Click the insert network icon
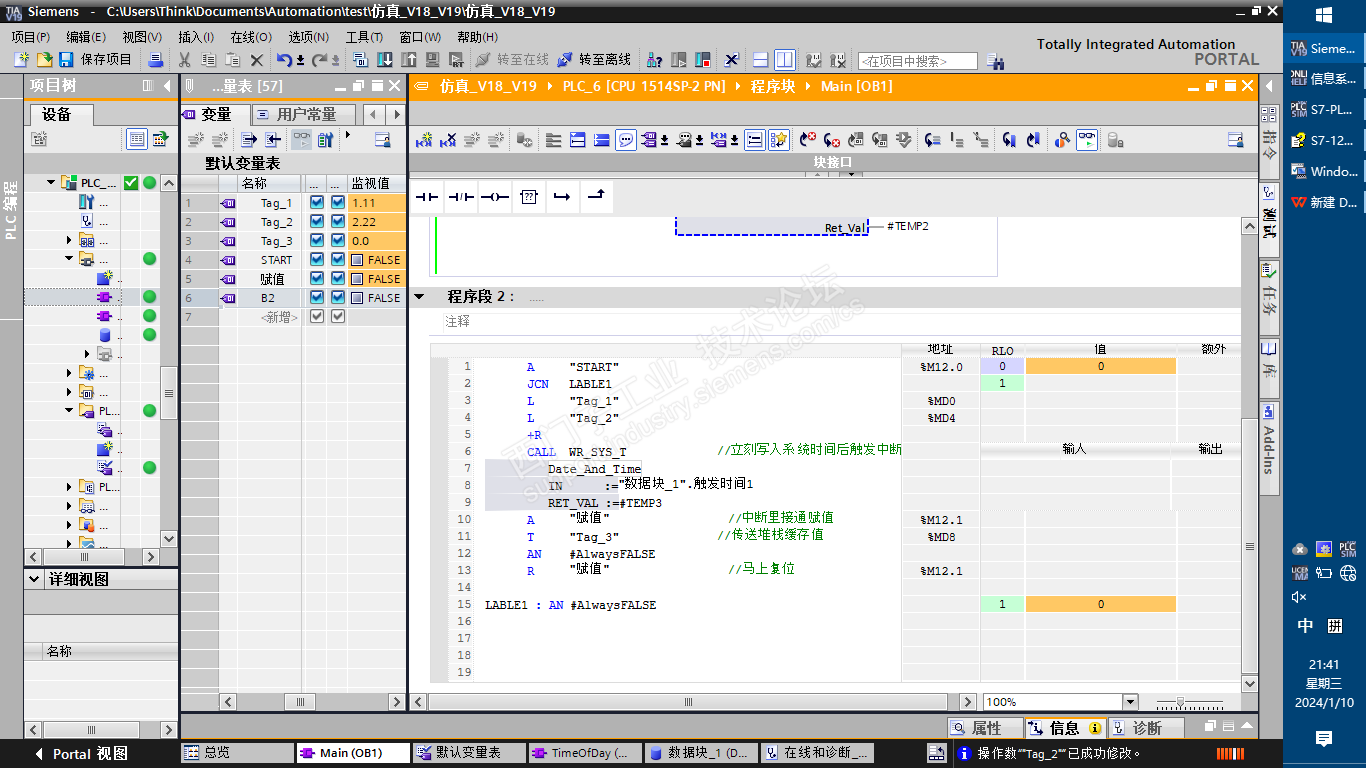This screenshot has height=768, width=1366. tap(424, 140)
